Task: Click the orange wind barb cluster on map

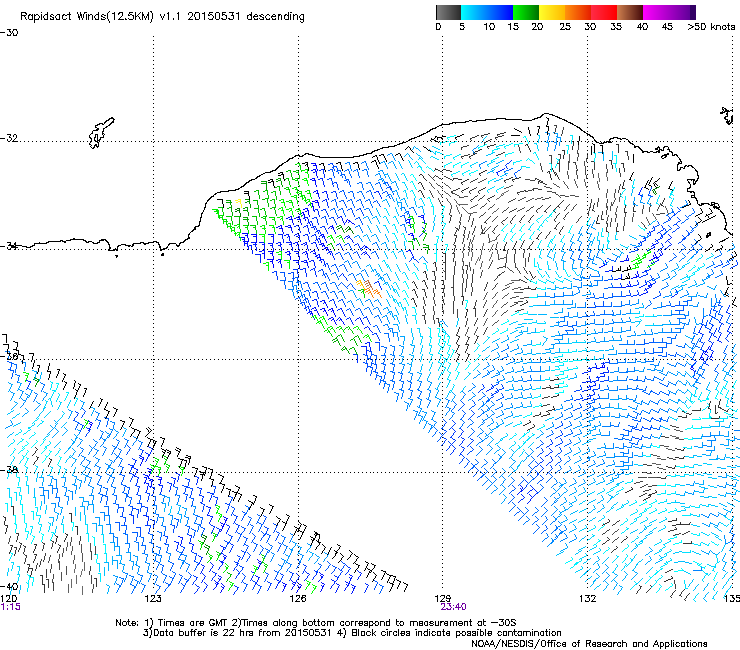Action: (368, 288)
